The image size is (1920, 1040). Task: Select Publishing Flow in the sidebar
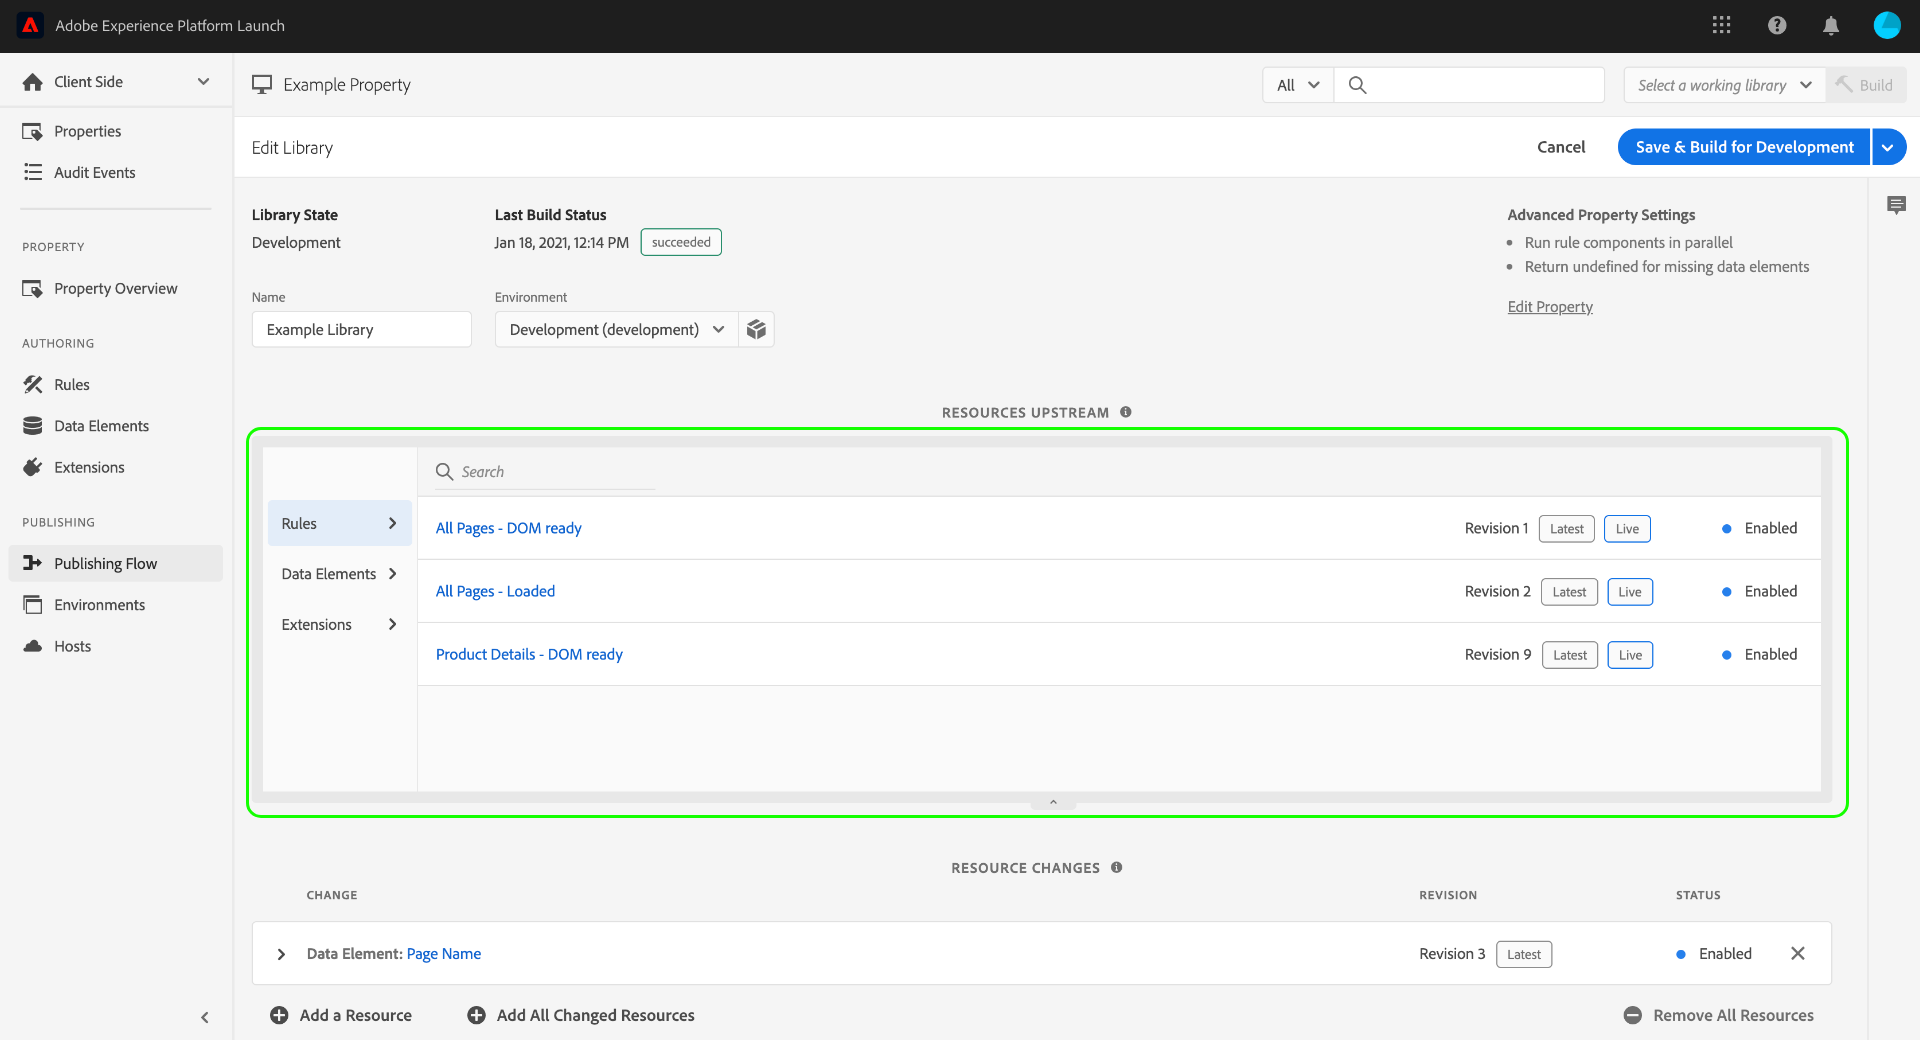pos(115,563)
